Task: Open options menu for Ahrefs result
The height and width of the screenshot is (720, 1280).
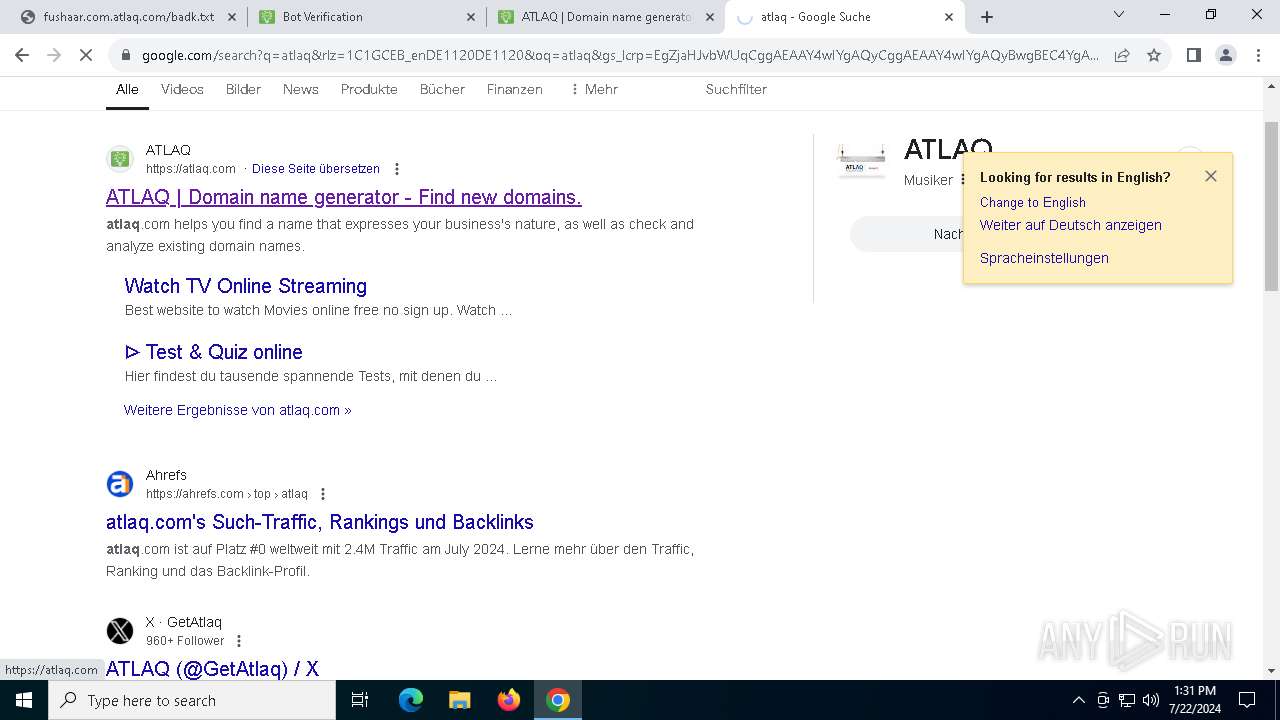Action: coord(322,494)
